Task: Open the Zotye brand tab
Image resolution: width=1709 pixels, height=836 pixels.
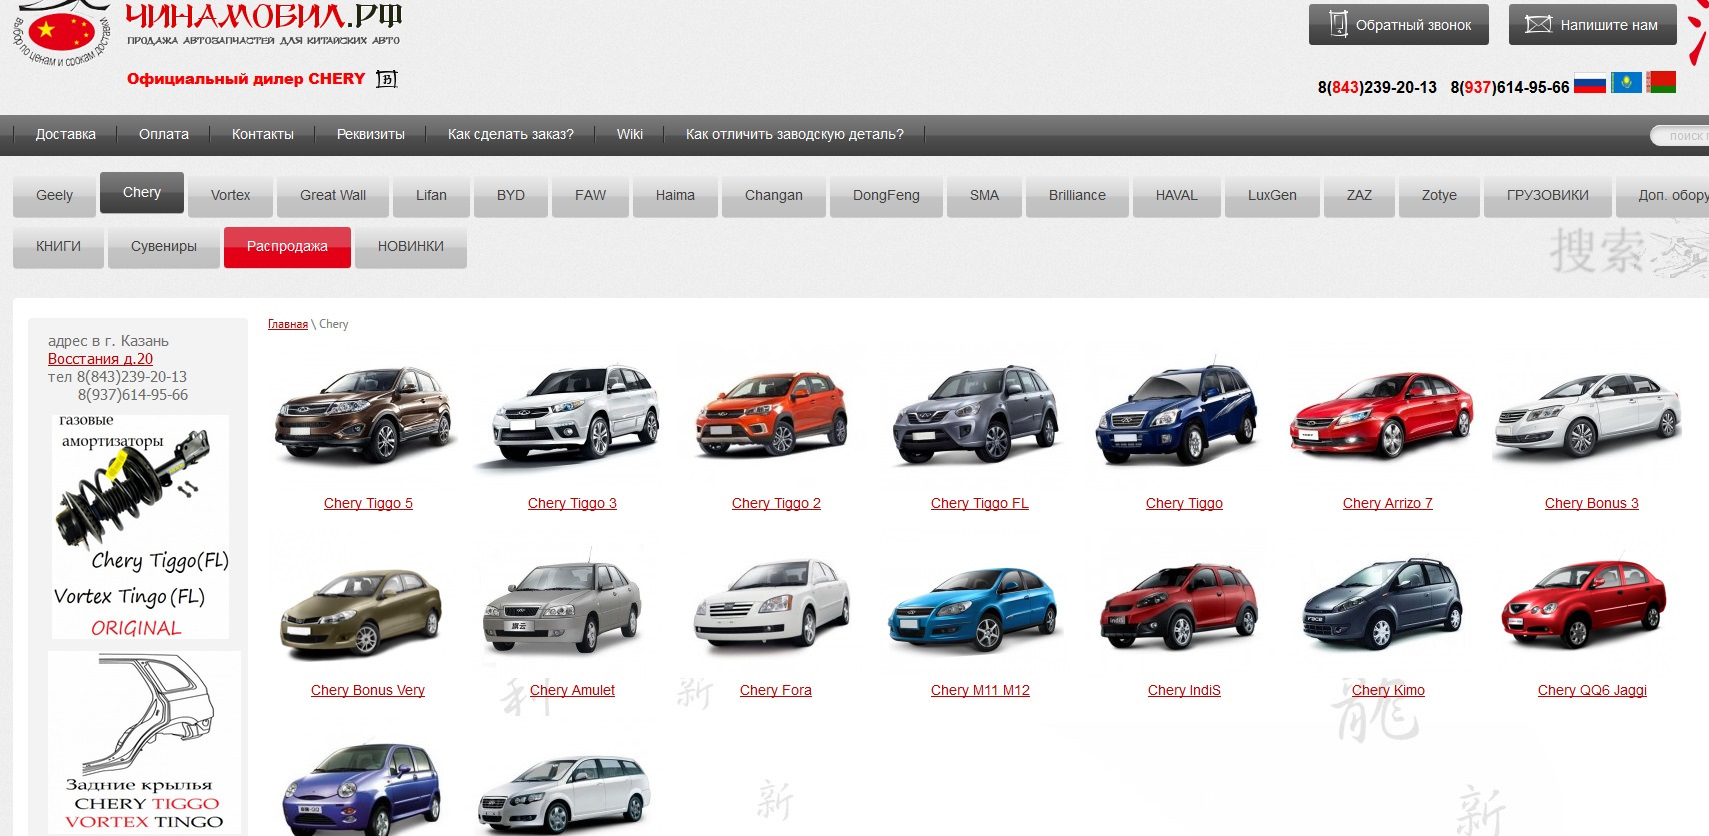Action: coord(1439,196)
